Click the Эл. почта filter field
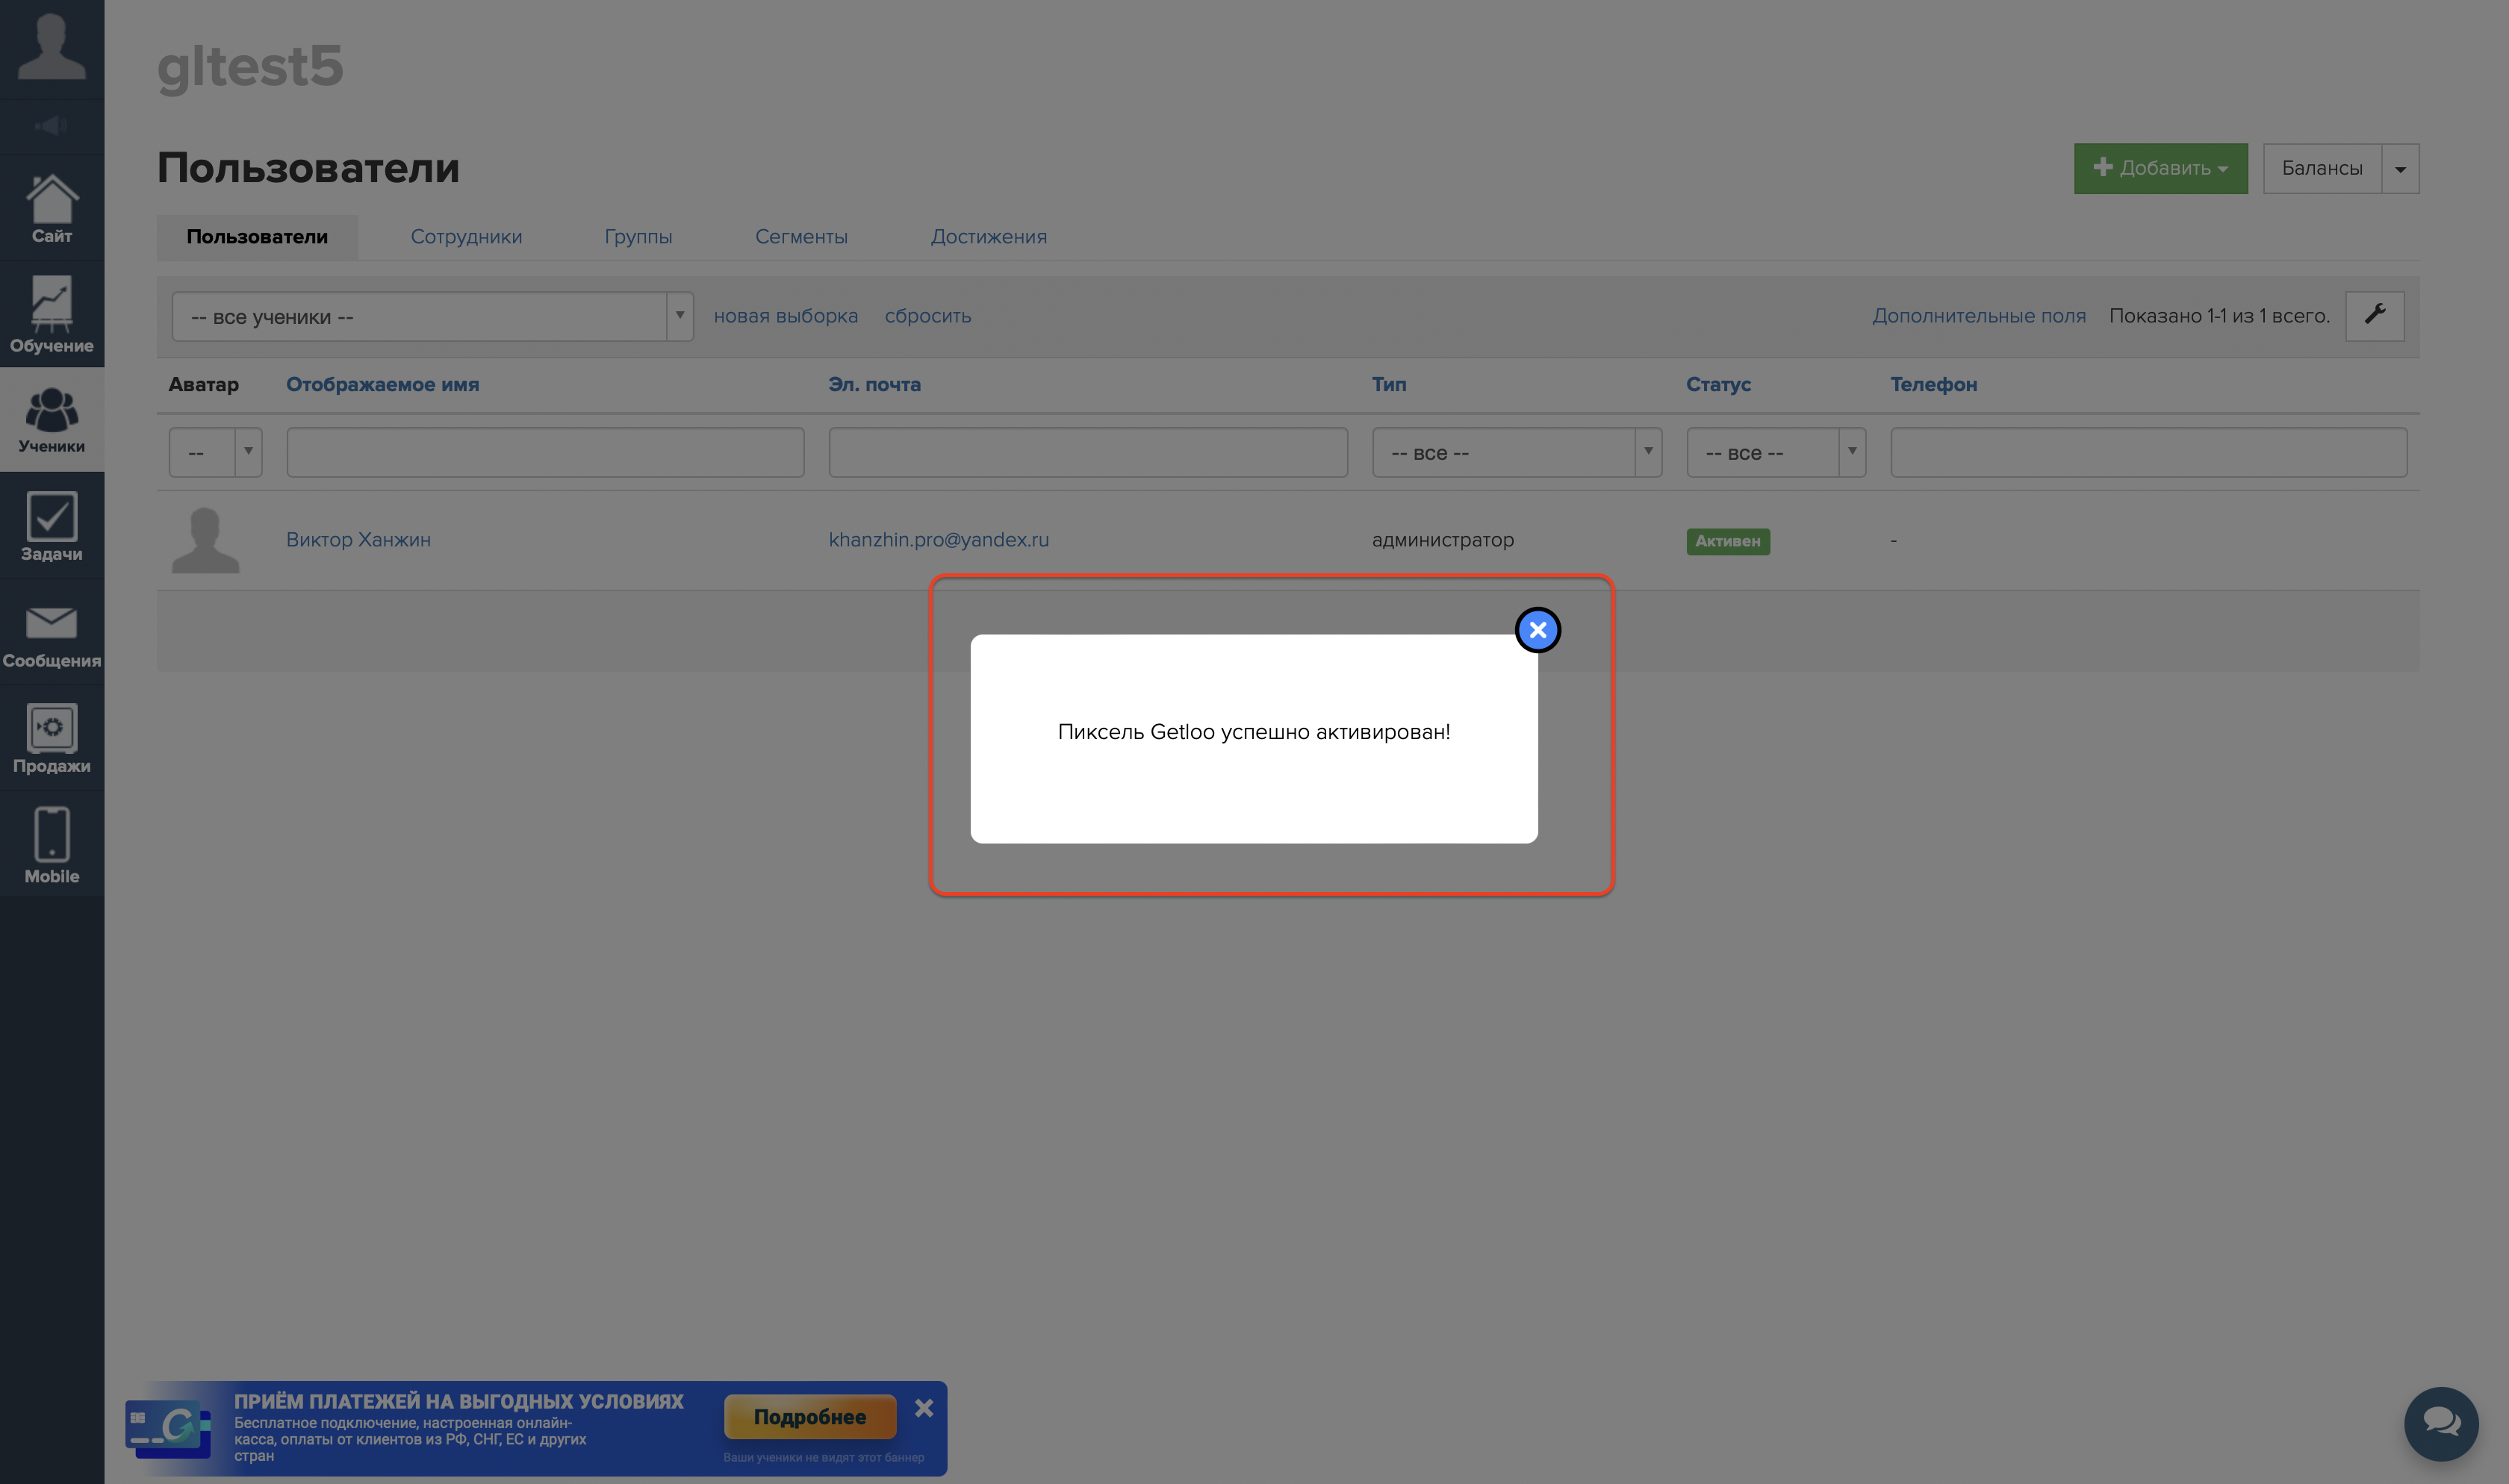Screen dimensions: 2509x1484 click(1087, 453)
